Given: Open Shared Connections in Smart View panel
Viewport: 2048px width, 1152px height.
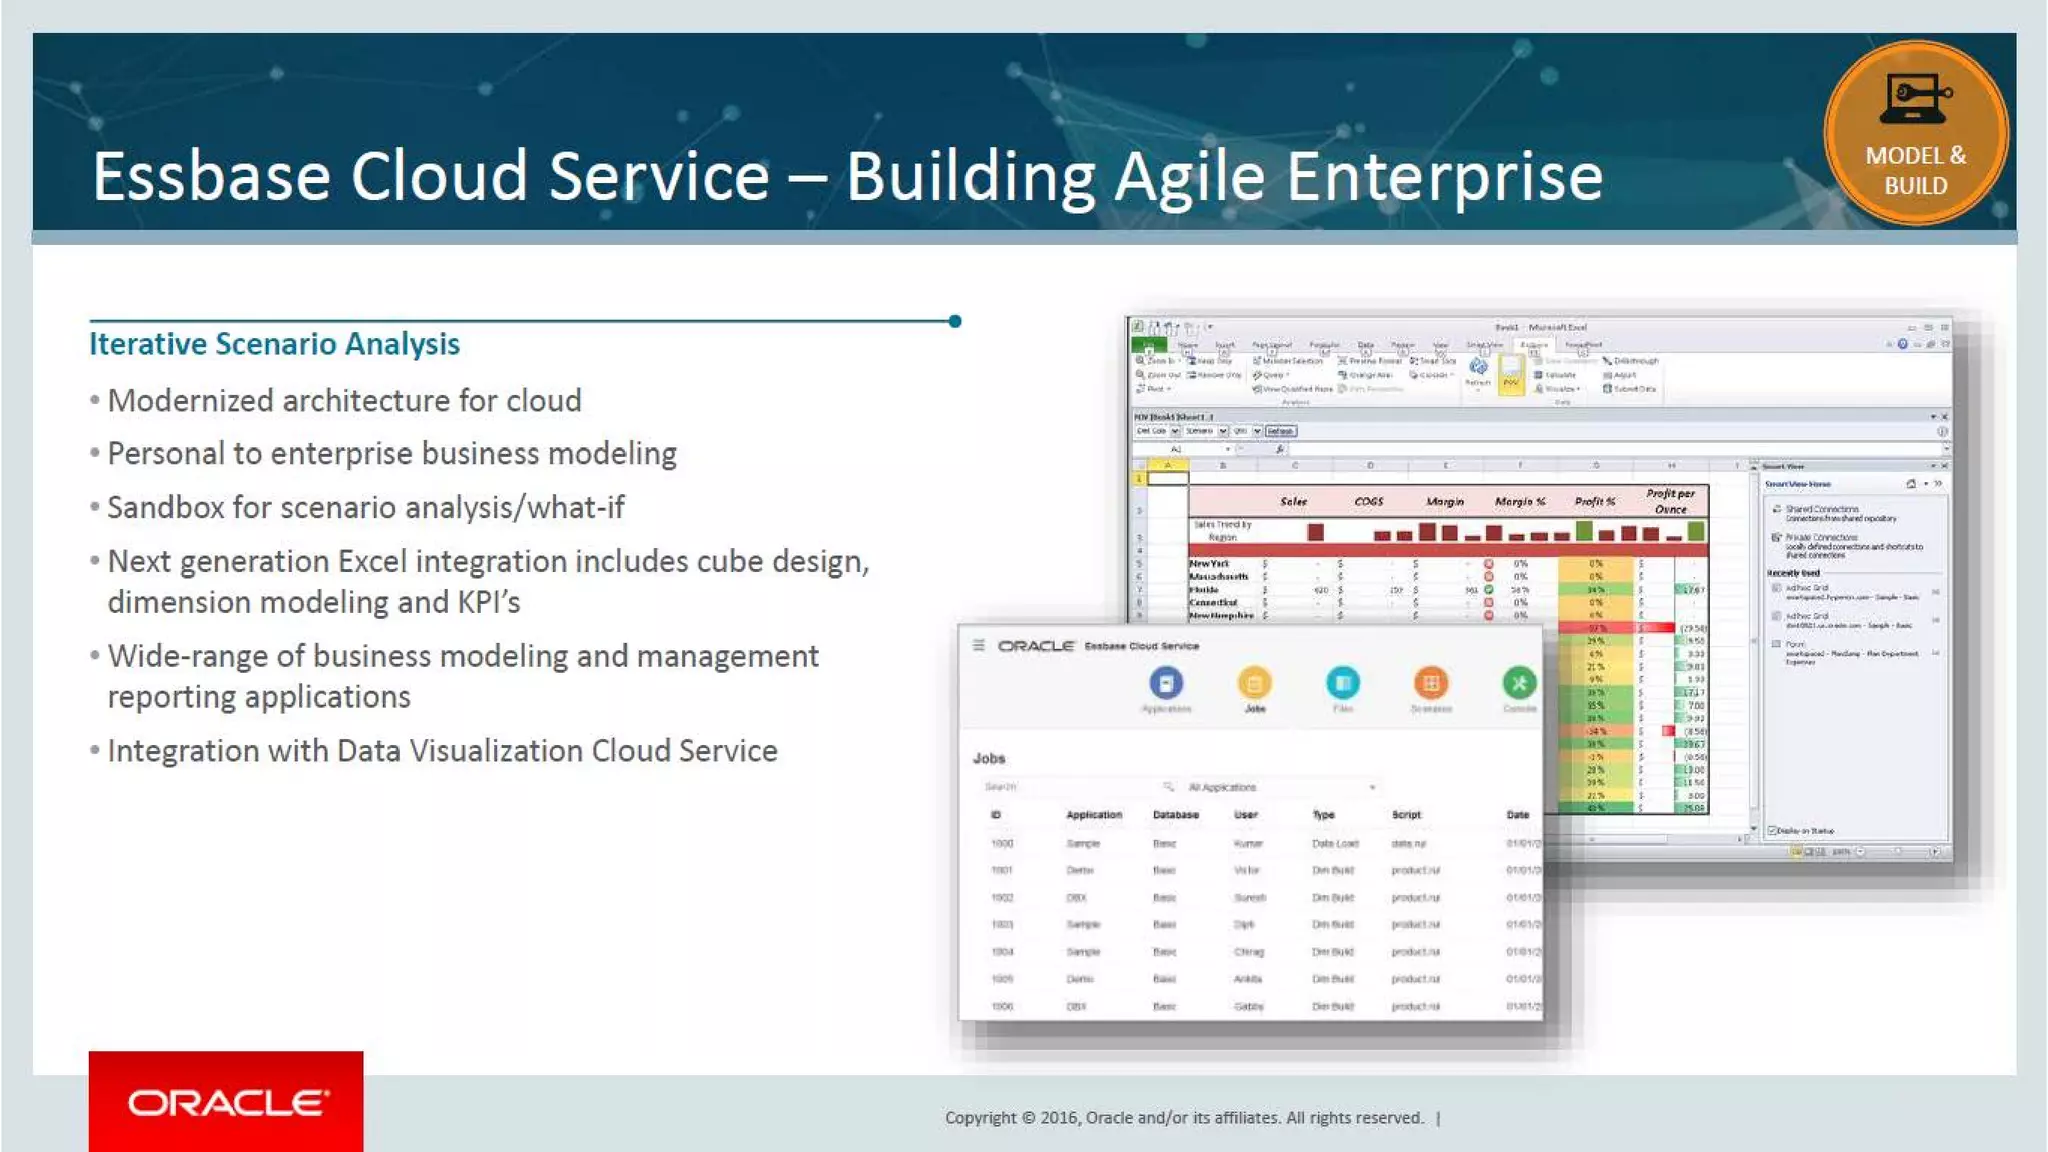Looking at the screenshot, I should coord(1822,509).
